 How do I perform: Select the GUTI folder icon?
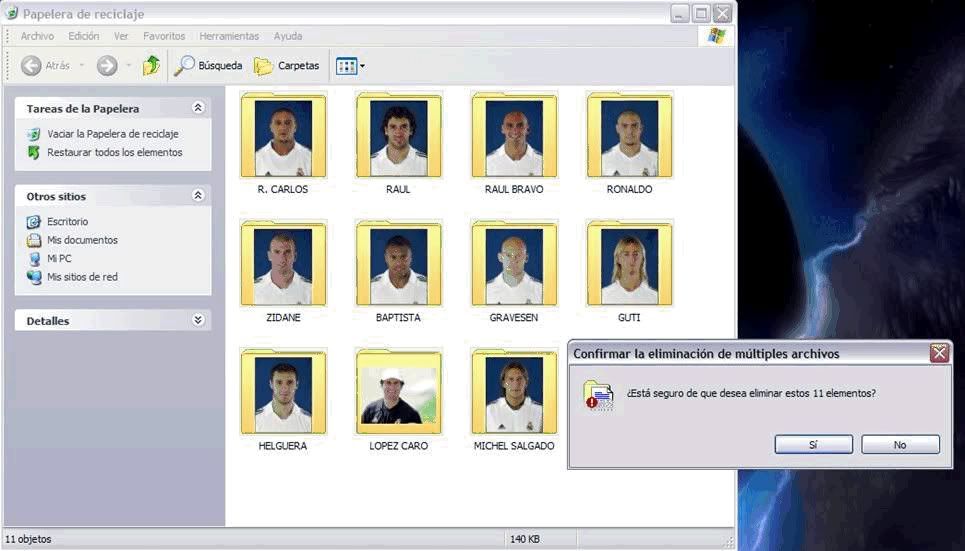click(629, 263)
